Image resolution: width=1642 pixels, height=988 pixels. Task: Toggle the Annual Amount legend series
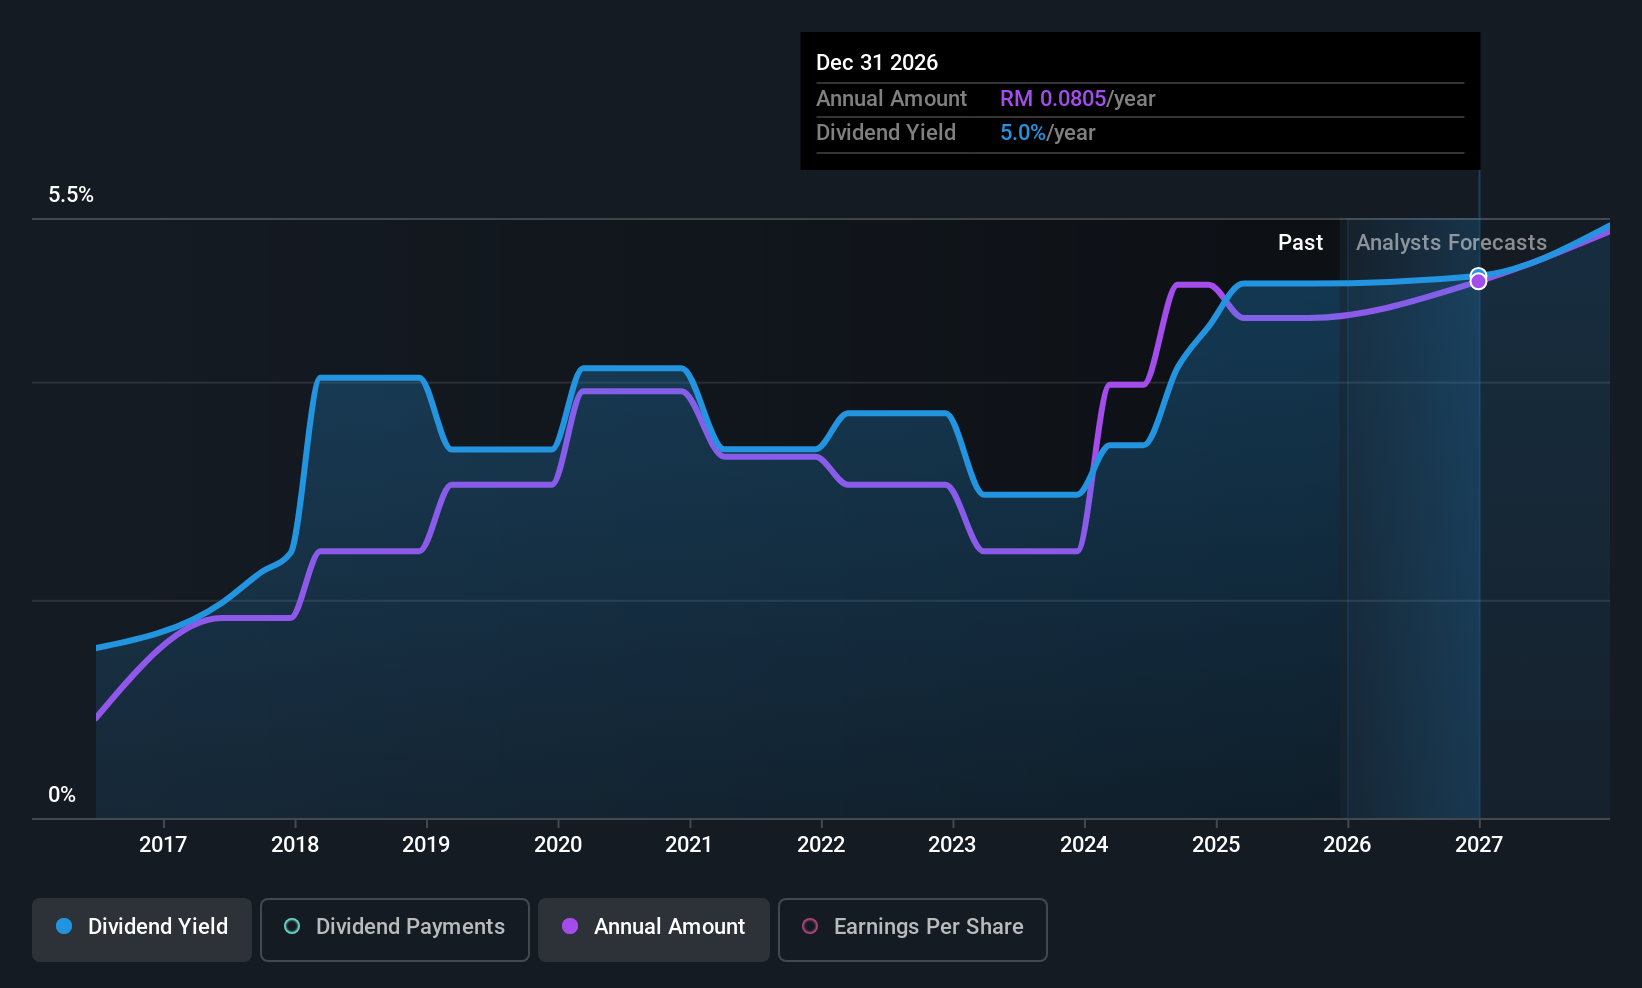[654, 929]
